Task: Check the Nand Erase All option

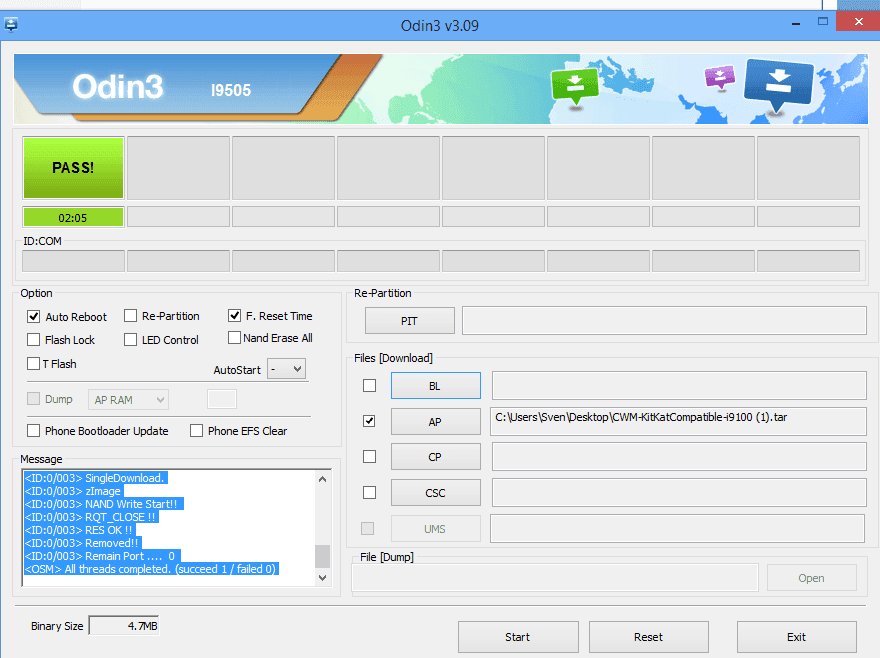Action: (x=235, y=338)
